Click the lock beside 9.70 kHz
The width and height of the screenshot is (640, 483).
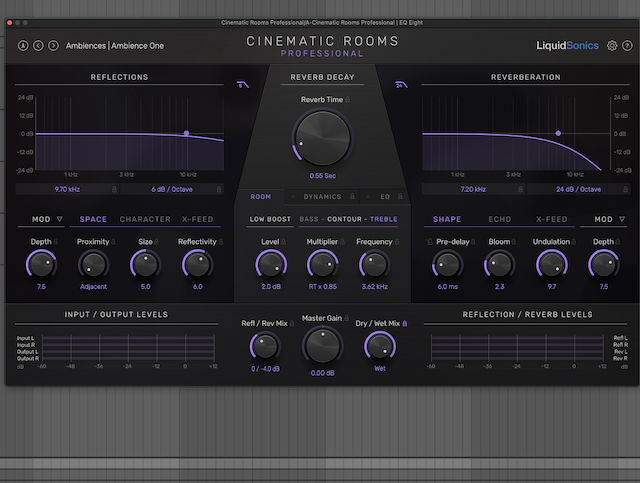pyautogui.click(x=114, y=189)
